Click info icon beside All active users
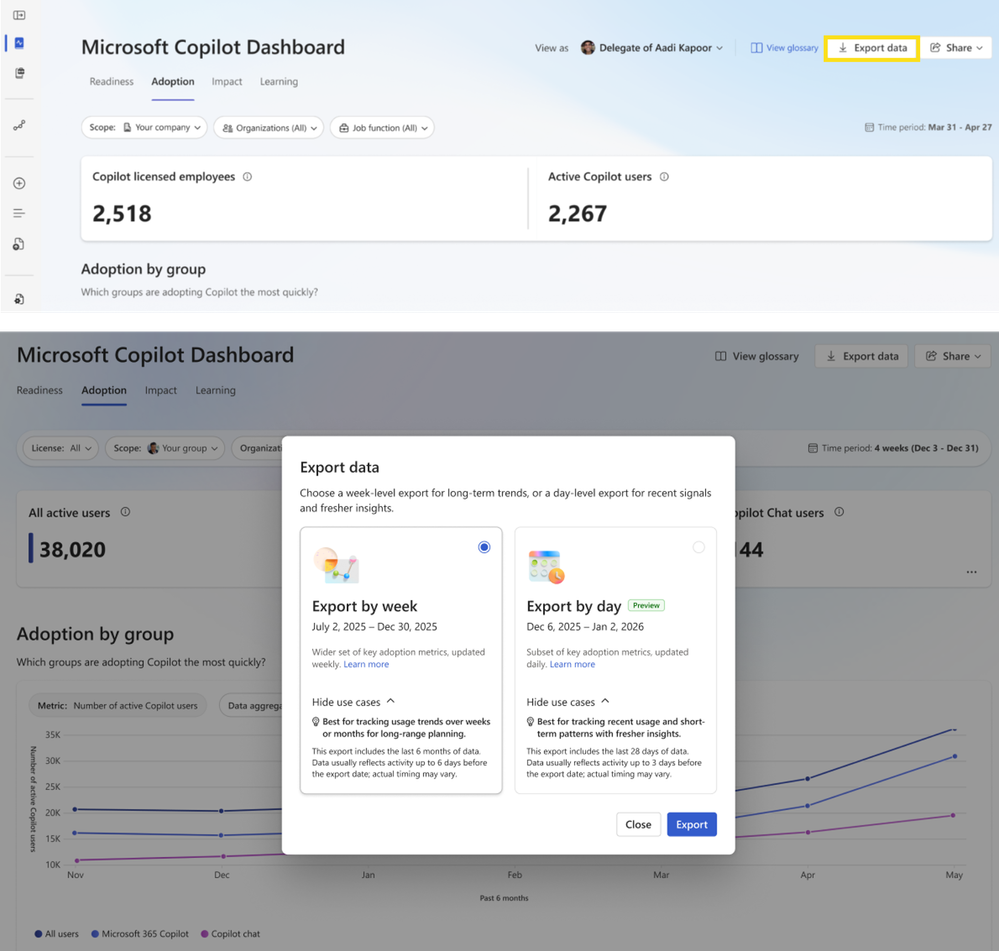 (126, 512)
